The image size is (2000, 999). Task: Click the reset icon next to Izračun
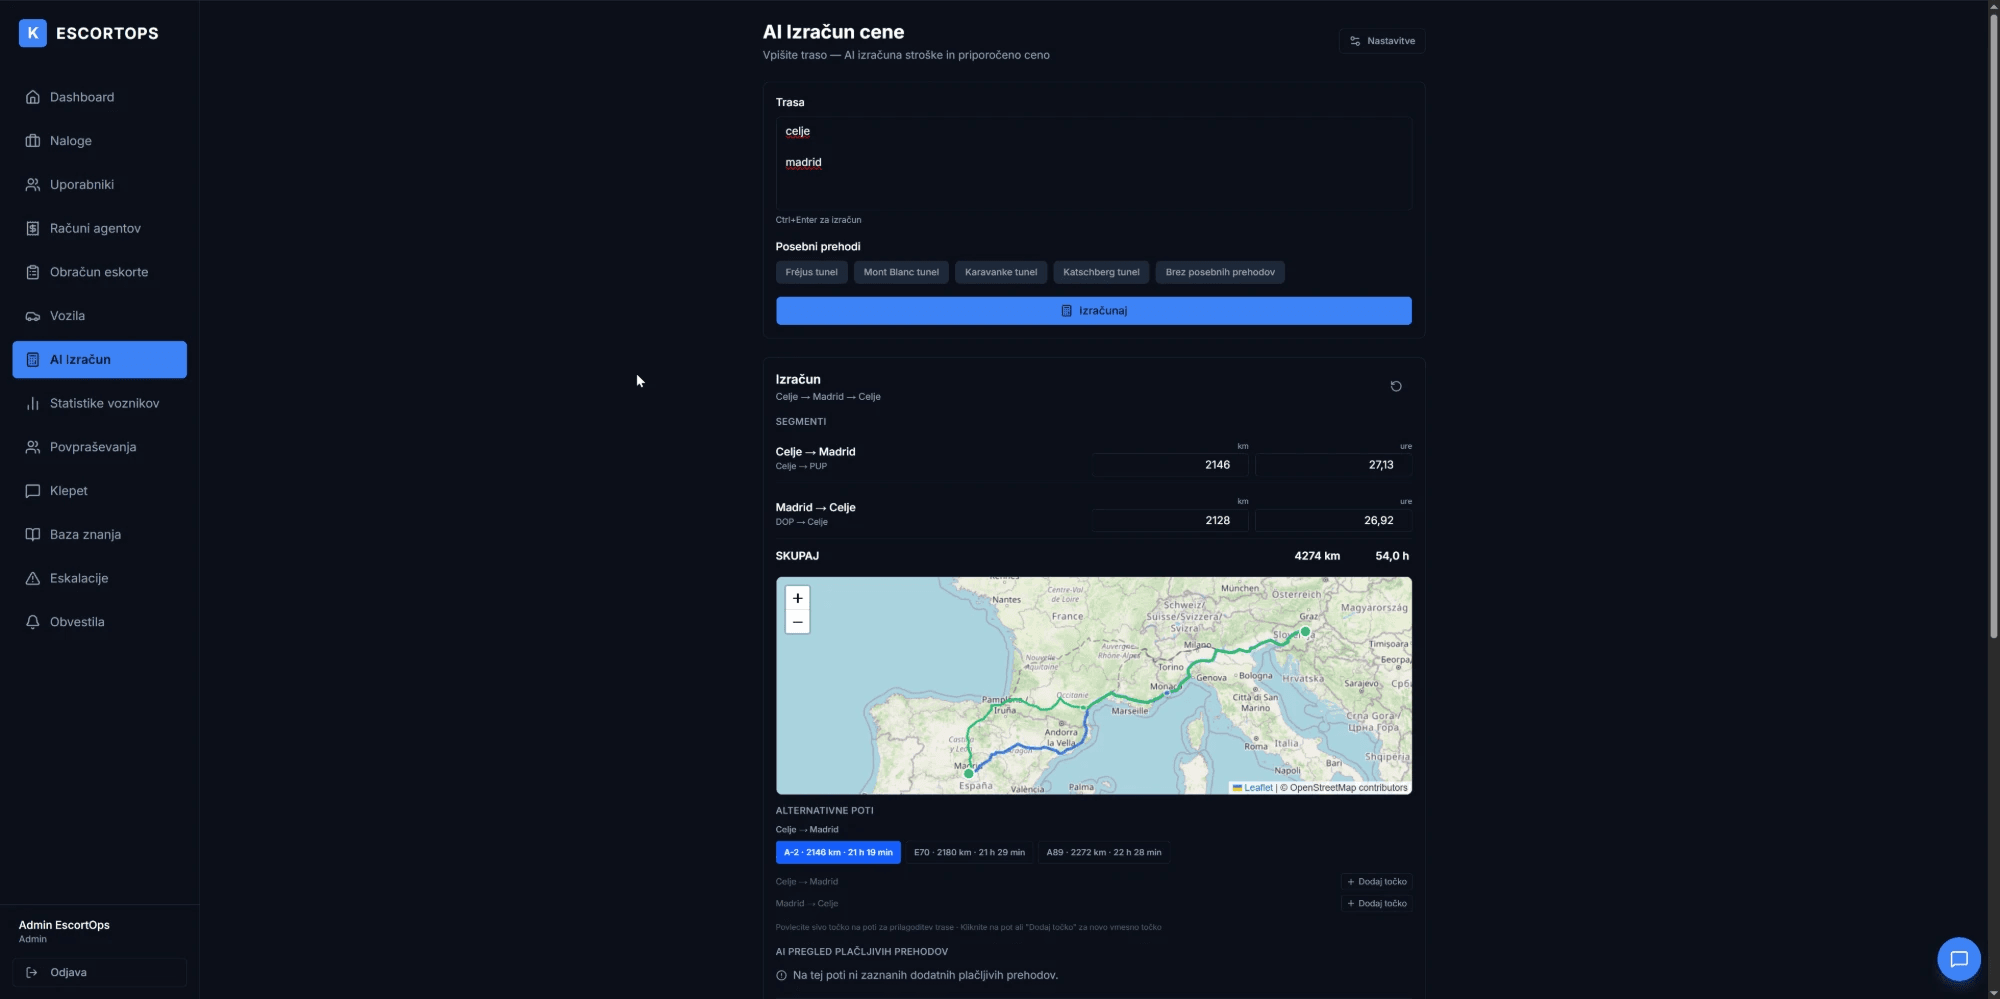[x=1396, y=386]
